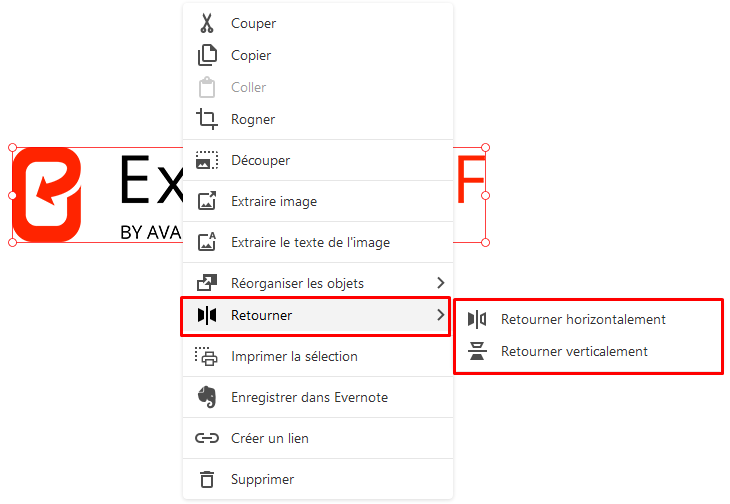
Task: Expand the Réorganiser les objets submenu arrow
Action: coord(440,282)
